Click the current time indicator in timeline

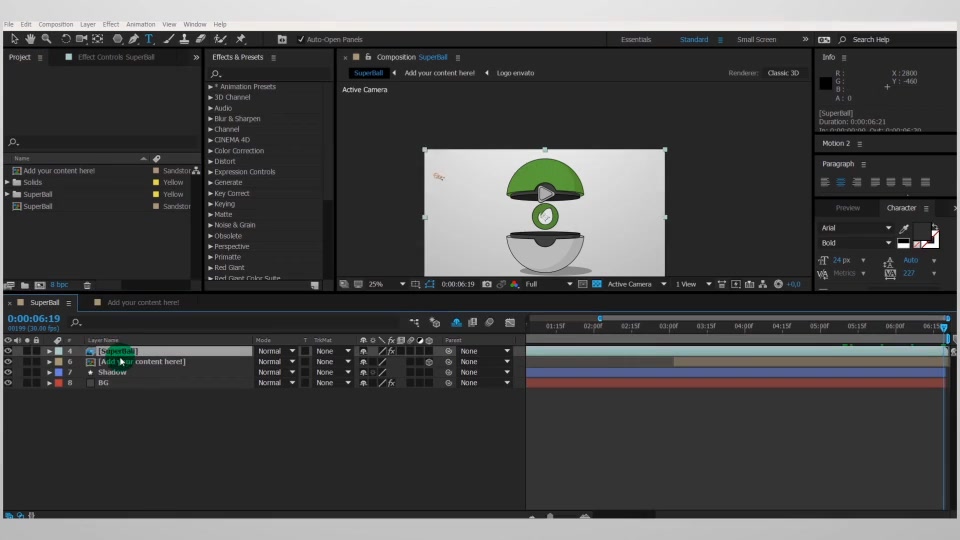click(x=943, y=327)
